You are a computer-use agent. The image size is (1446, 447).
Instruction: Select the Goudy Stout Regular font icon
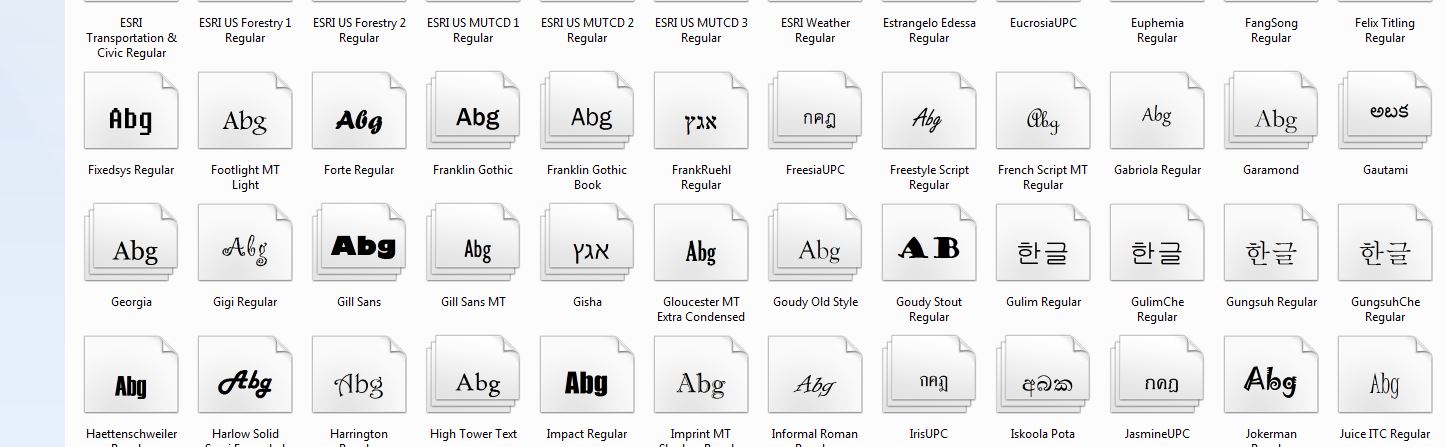929,244
